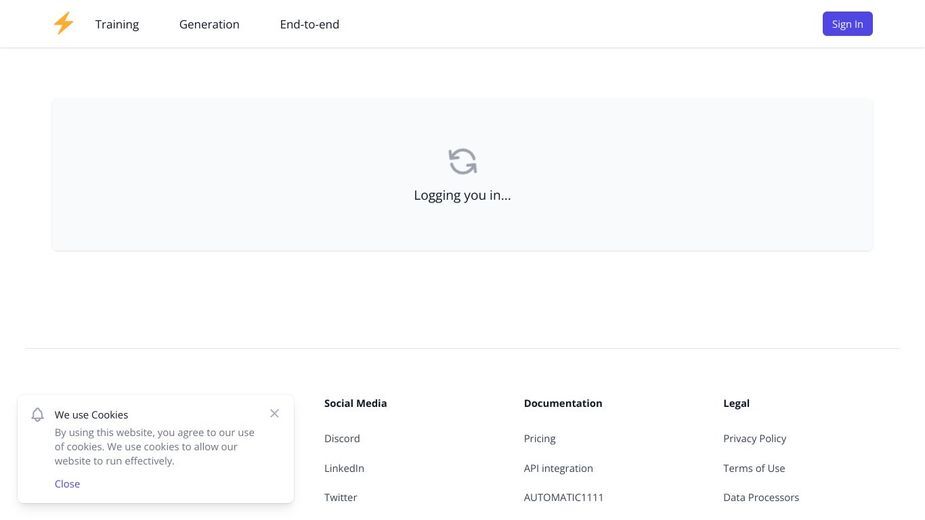This screenshot has height=520, width=925.
Task: Click the 'Logging you in...' text
Action: [462, 195]
